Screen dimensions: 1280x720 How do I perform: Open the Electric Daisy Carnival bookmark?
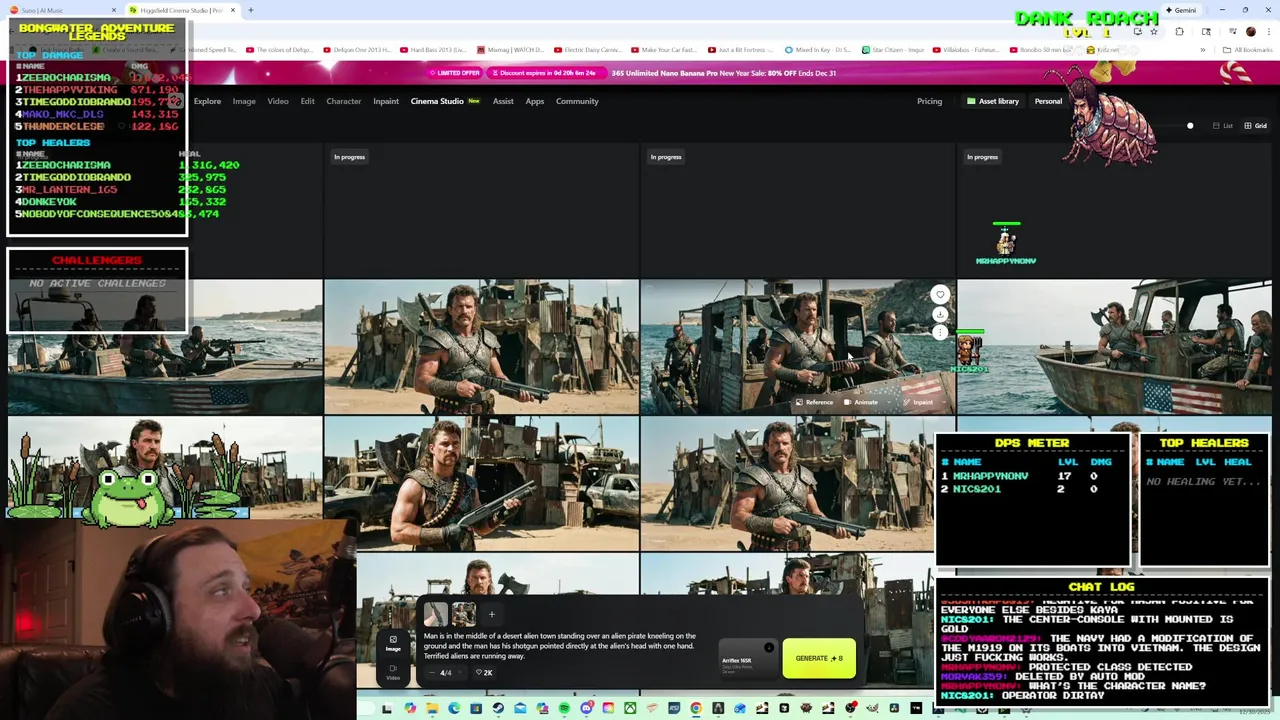tap(587, 49)
